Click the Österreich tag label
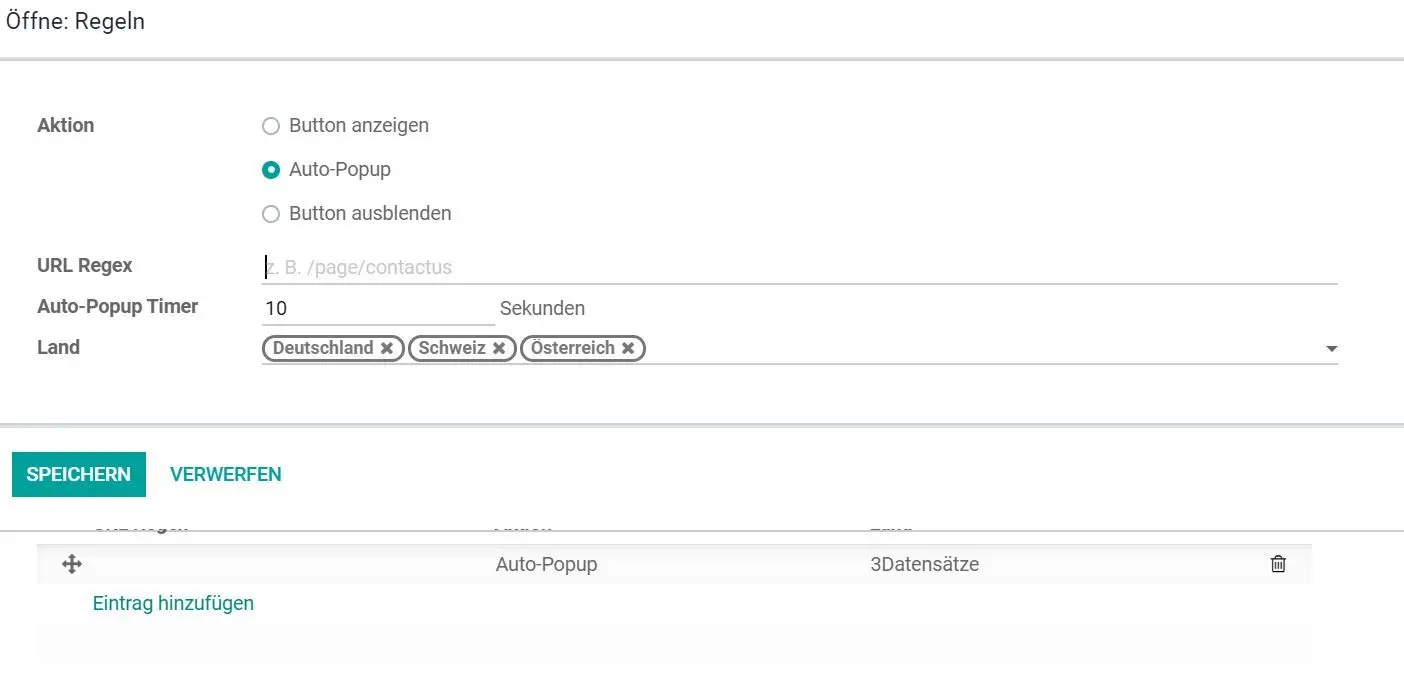Image resolution: width=1404 pixels, height=680 pixels. [x=573, y=348]
